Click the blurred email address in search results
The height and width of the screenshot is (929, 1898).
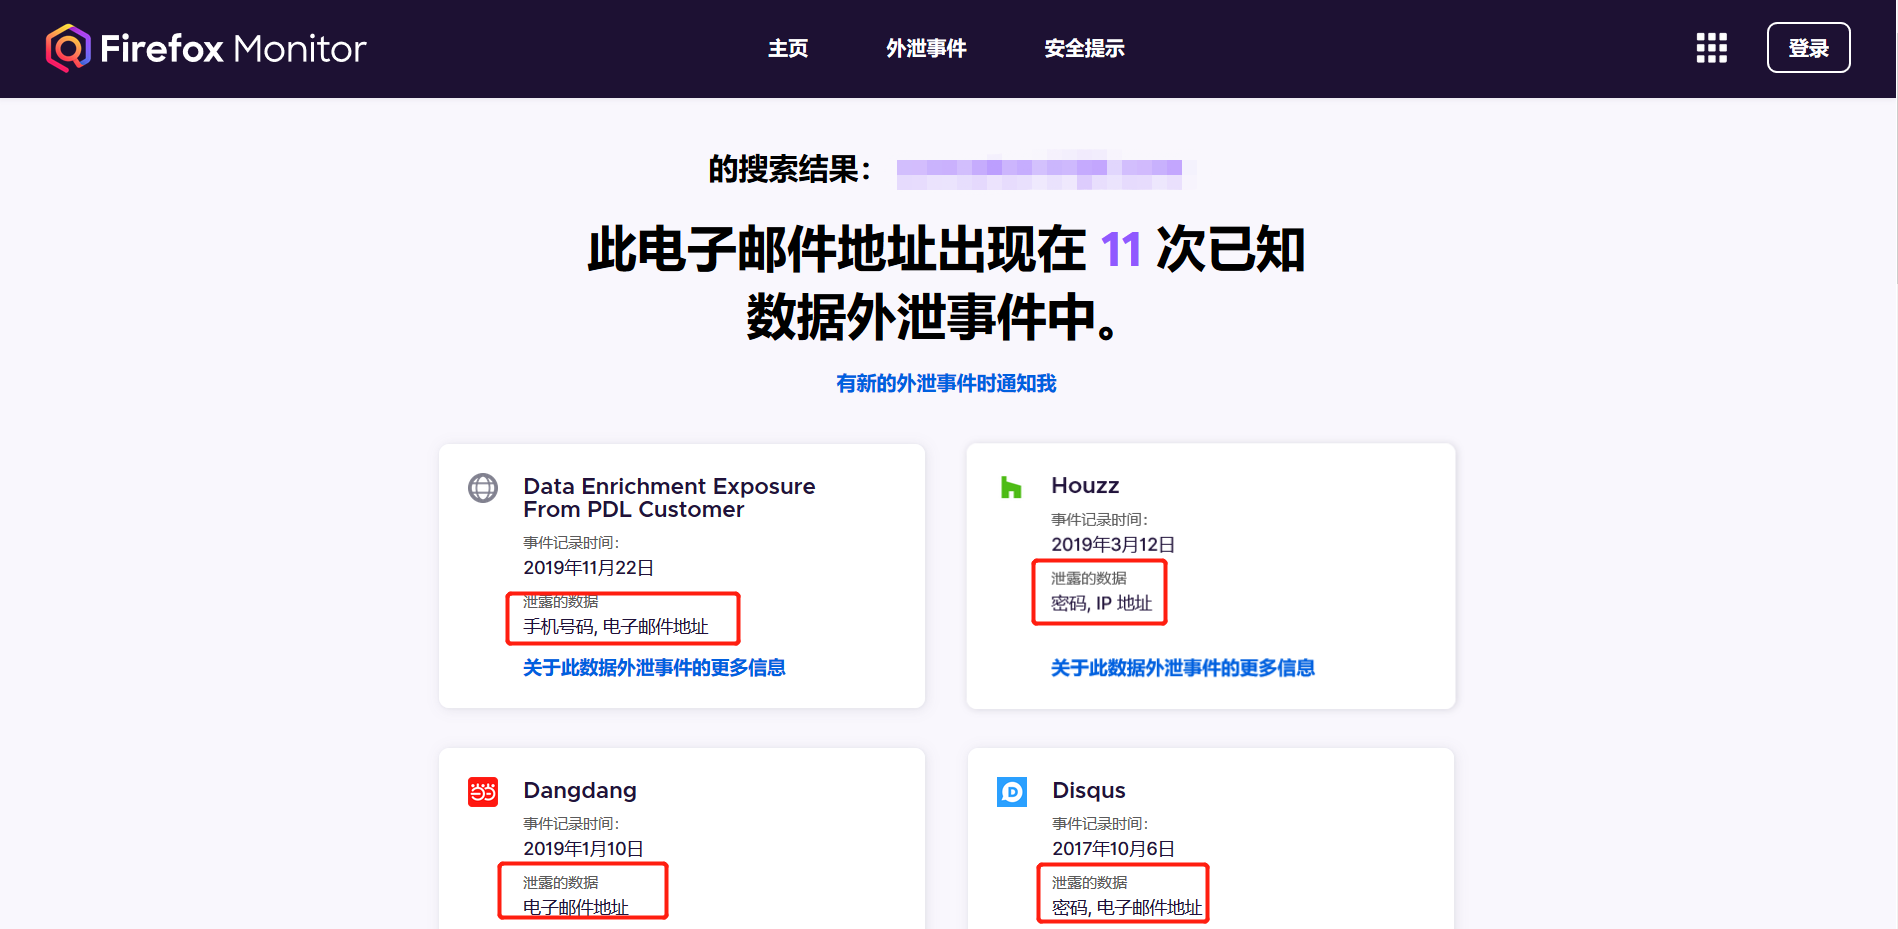(1039, 172)
